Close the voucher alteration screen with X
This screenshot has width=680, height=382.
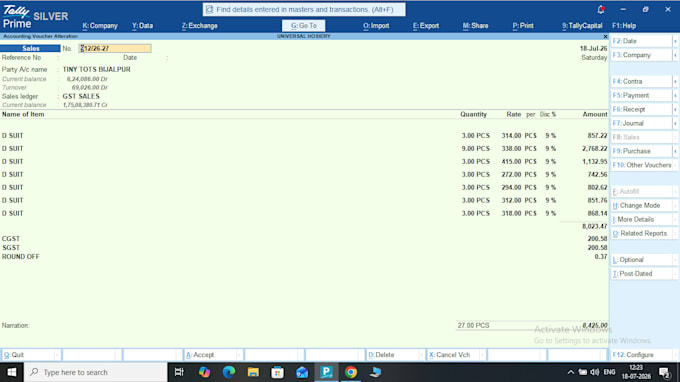(605, 36)
